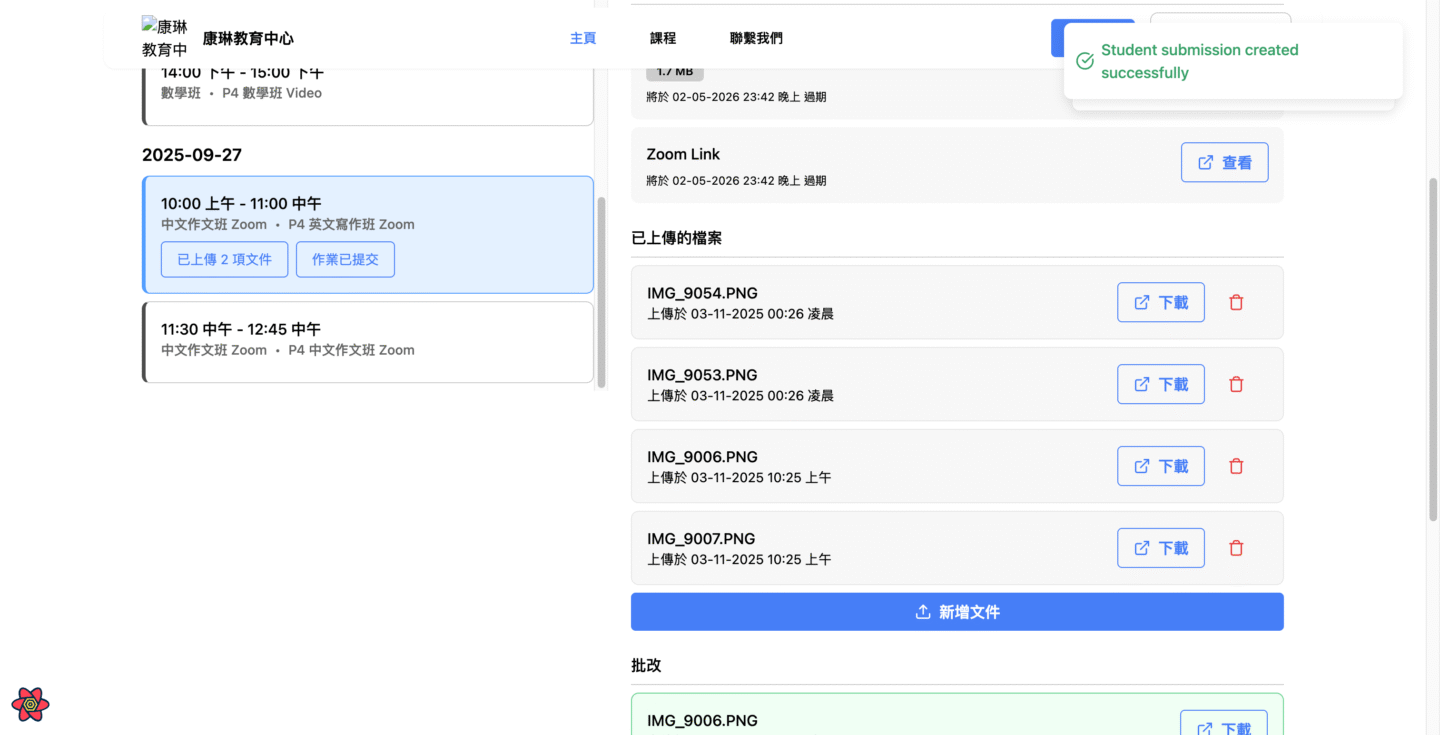Click trash icon beside IMG_9006.PNG upload
The image size is (1440, 735).
tap(1236, 466)
